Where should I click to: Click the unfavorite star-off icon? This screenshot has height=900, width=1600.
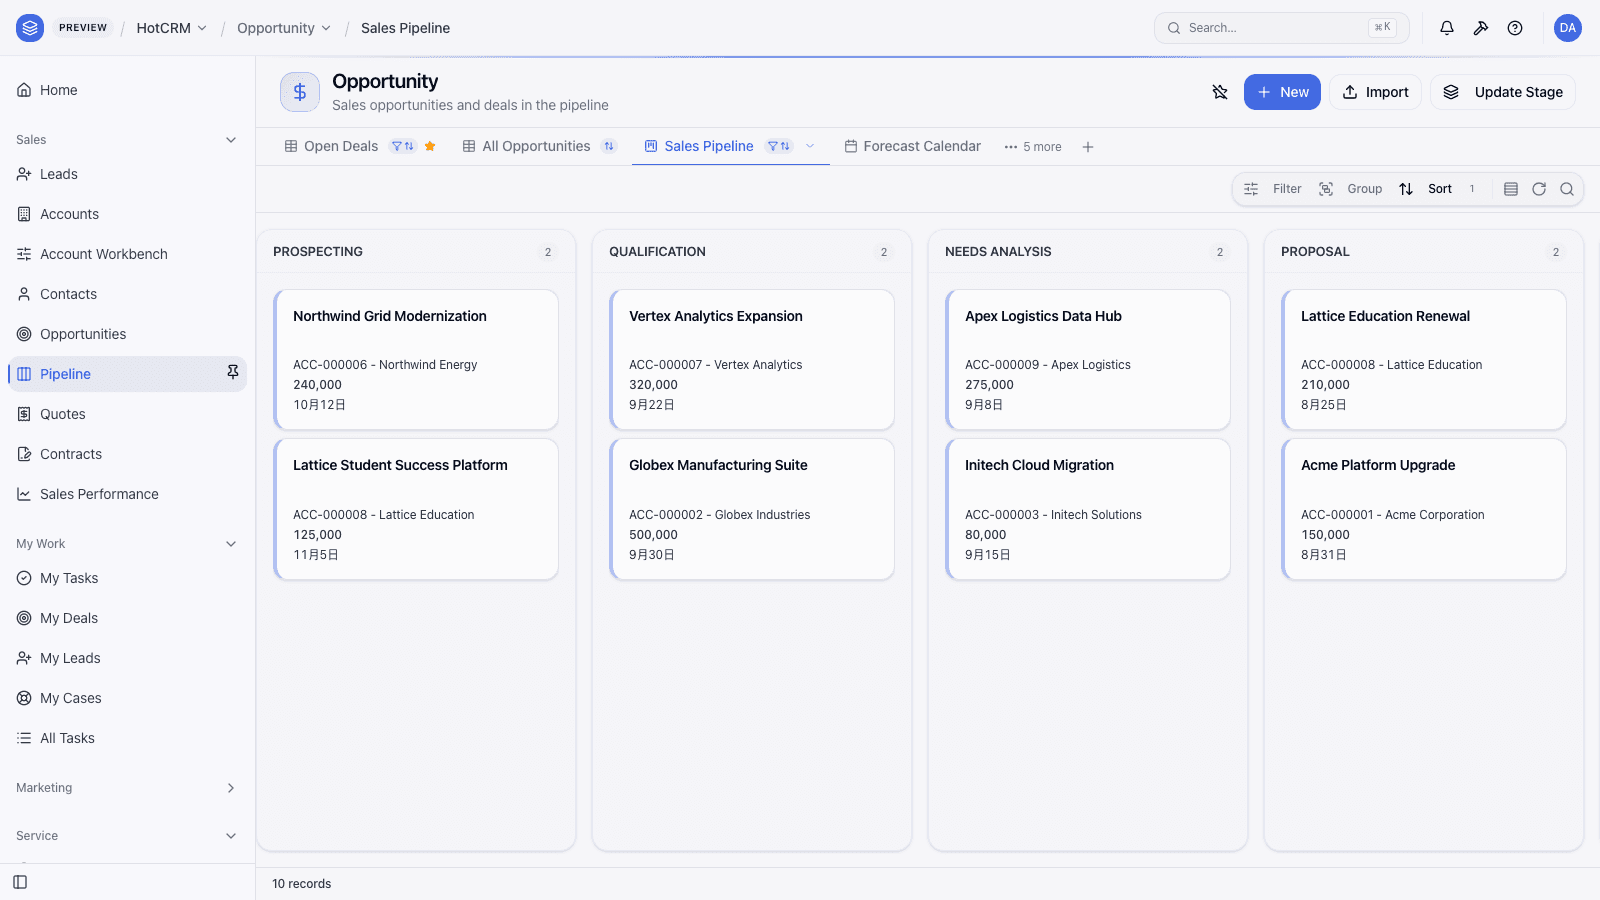(1219, 92)
